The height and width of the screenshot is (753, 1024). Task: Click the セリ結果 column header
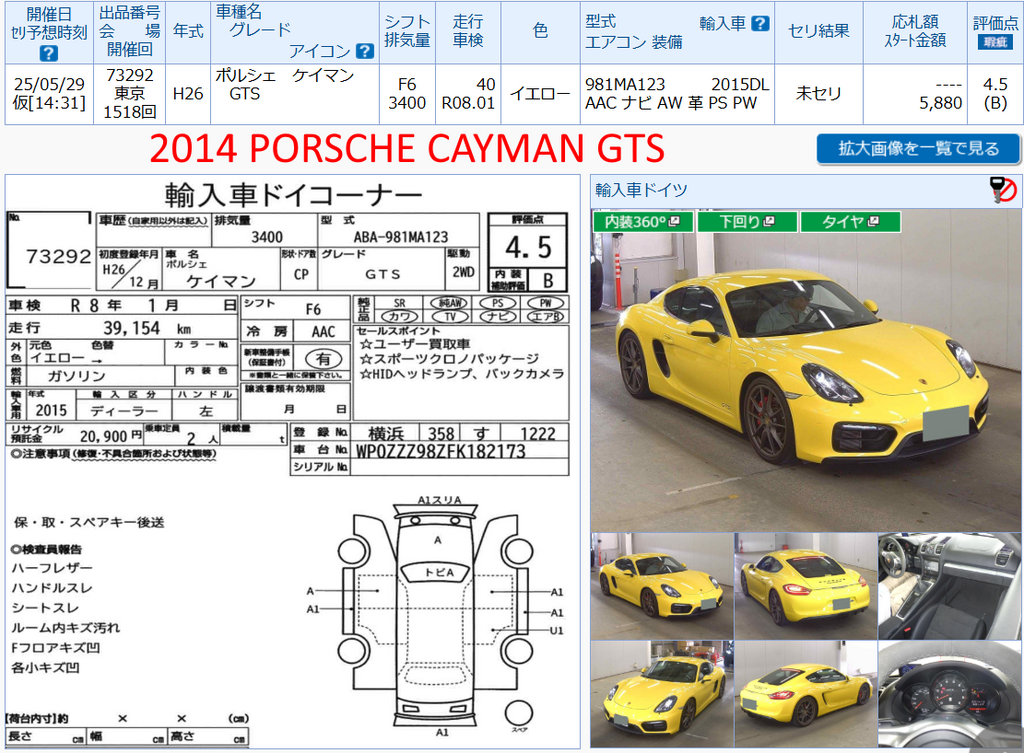pos(819,31)
